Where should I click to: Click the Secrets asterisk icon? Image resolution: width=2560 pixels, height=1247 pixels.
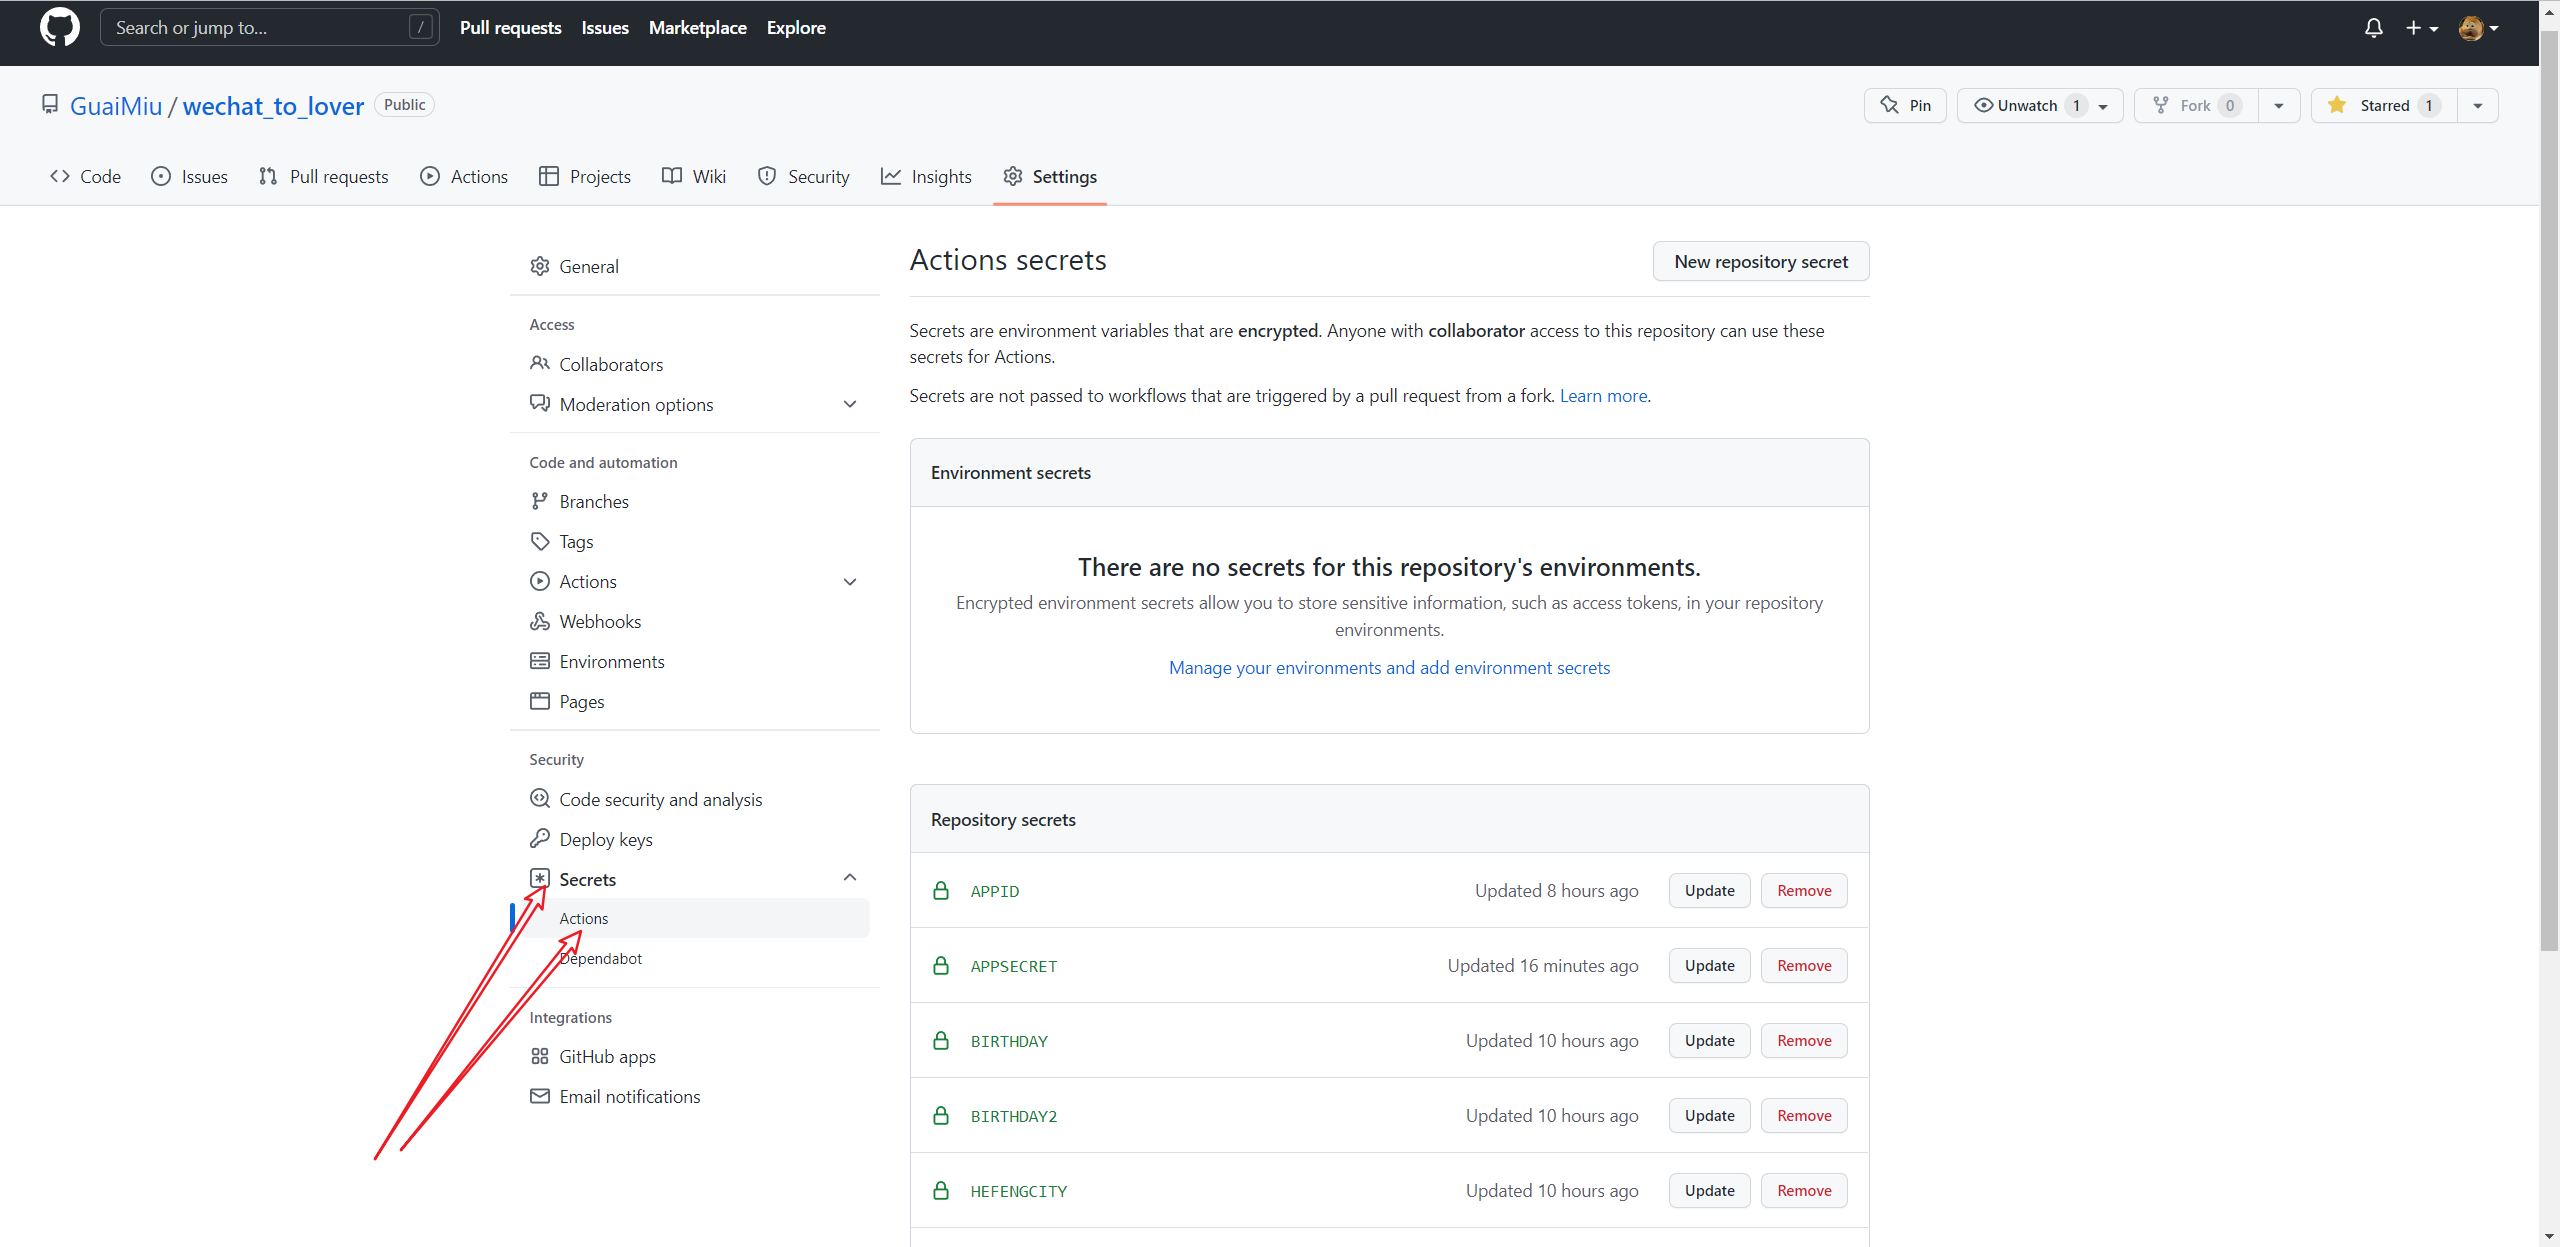coord(540,878)
